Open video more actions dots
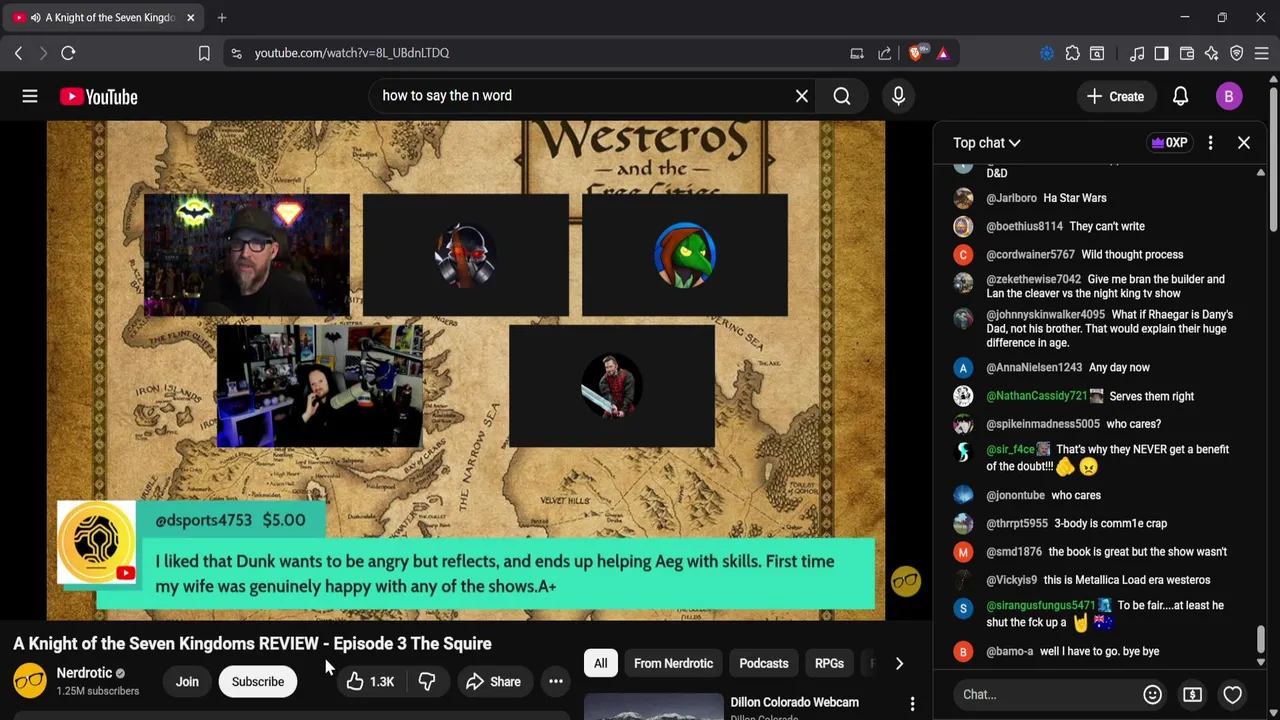The width and height of the screenshot is (1280, 720). point(556,682)
